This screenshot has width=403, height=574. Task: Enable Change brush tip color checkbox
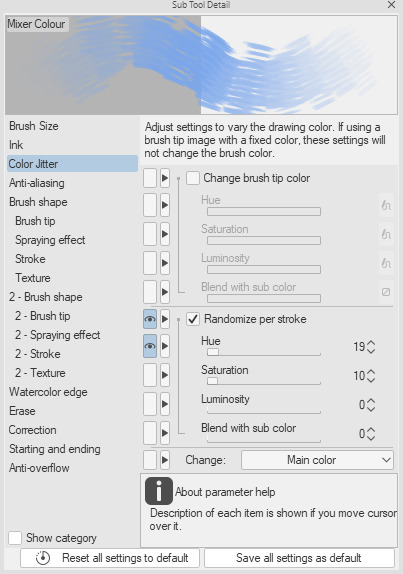click(193, 178)
